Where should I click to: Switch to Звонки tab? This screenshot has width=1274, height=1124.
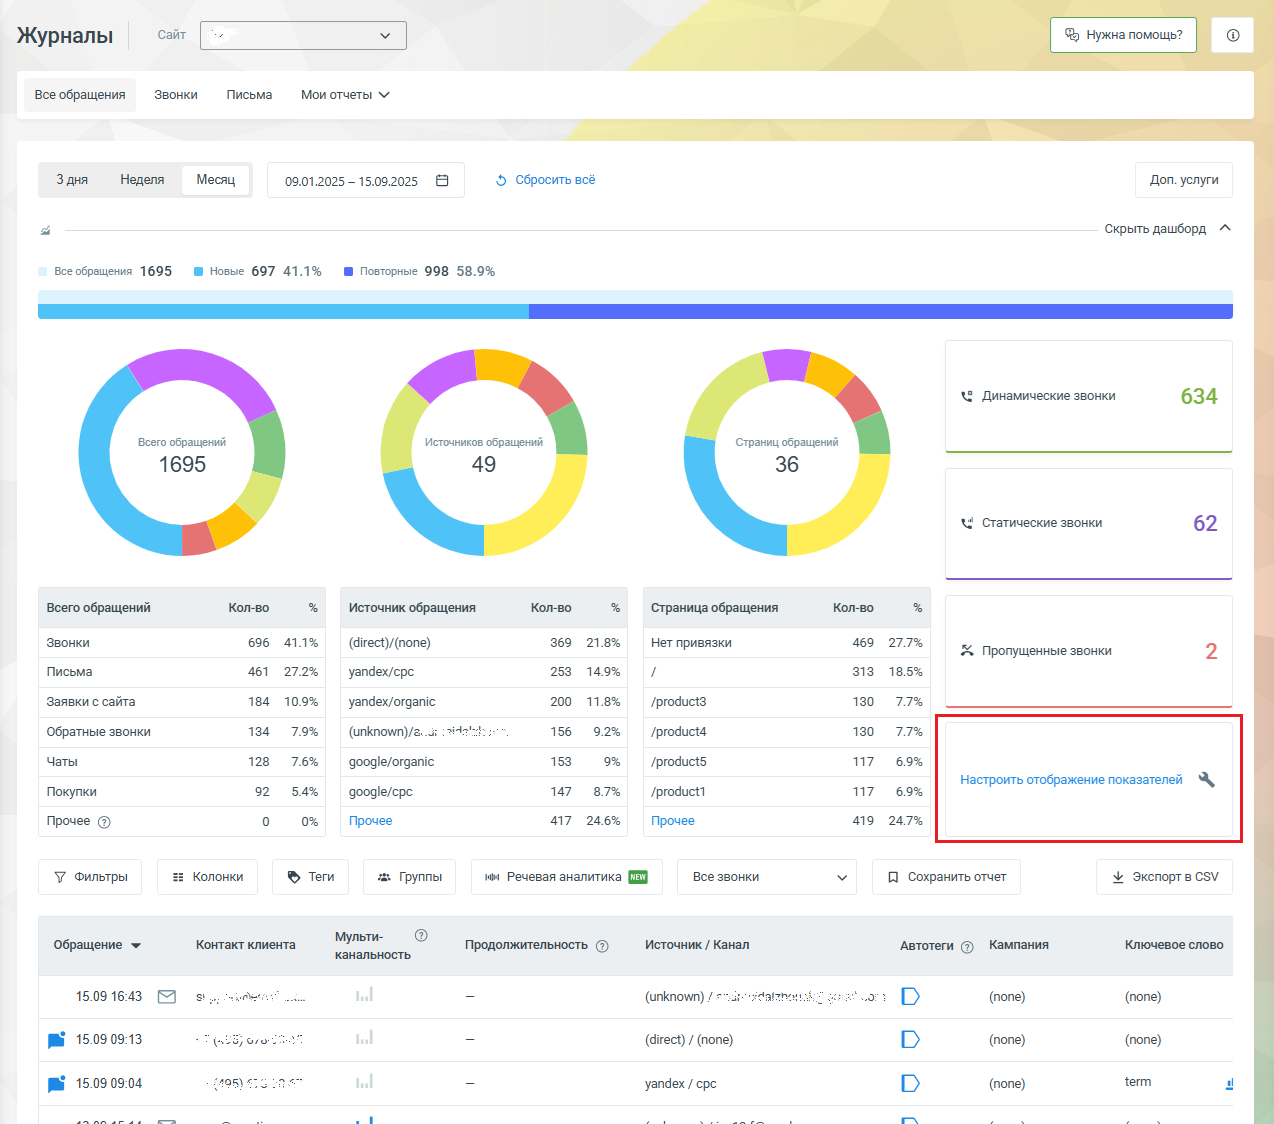(x=176, y=95)
